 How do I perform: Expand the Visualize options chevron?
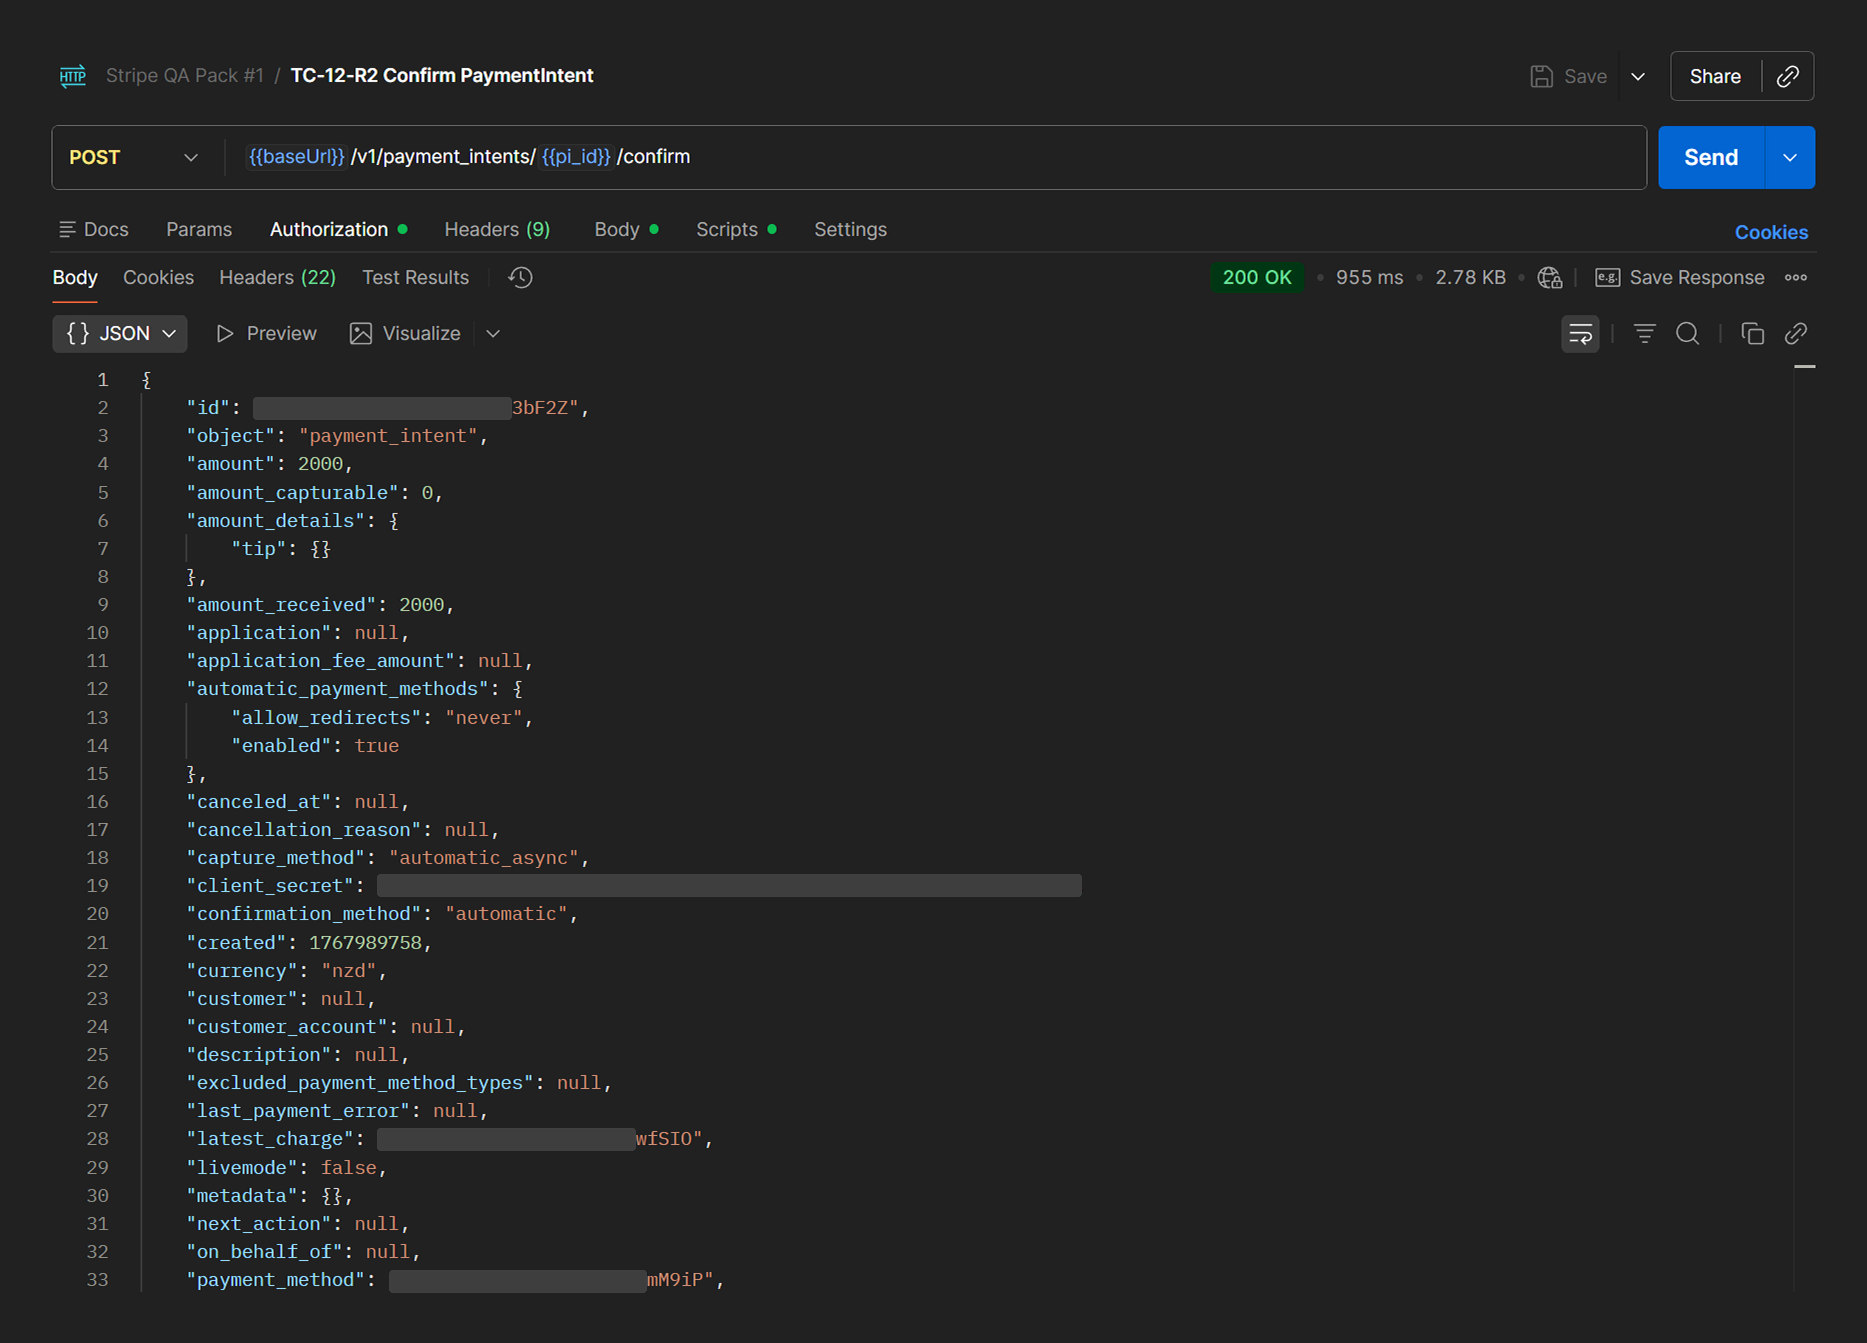(x=493, y=333)
